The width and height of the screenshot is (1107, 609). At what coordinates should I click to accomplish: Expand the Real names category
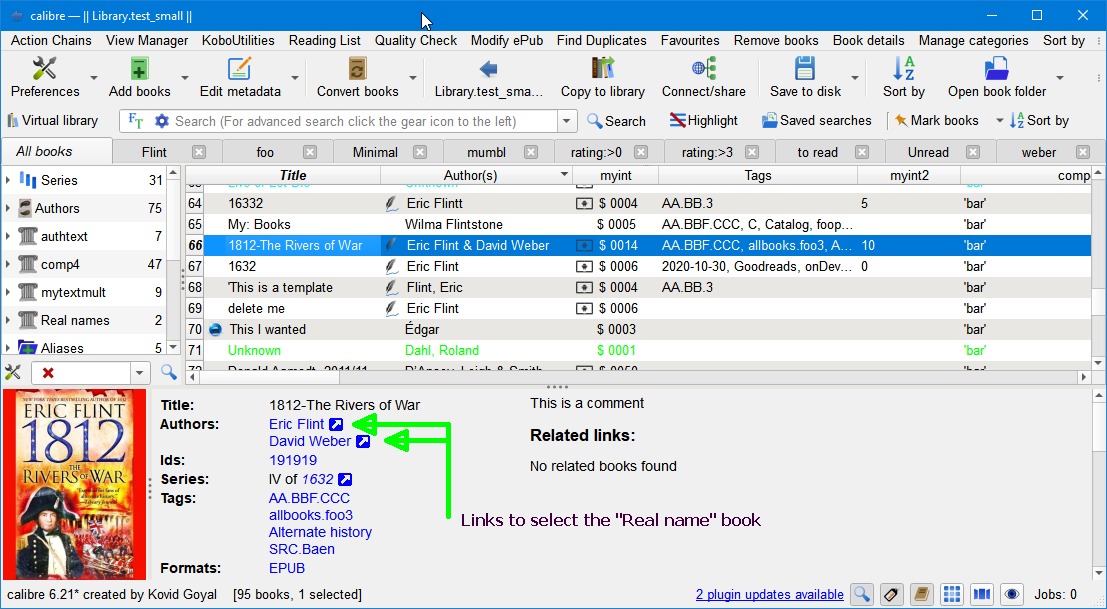coord(8,320)
